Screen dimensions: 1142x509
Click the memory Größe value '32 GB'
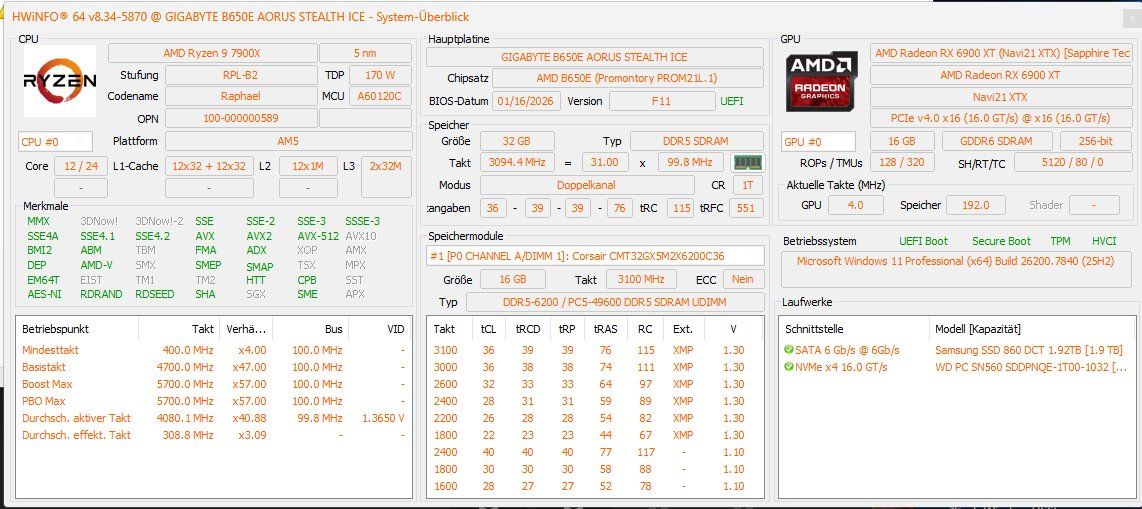(517, 141)
